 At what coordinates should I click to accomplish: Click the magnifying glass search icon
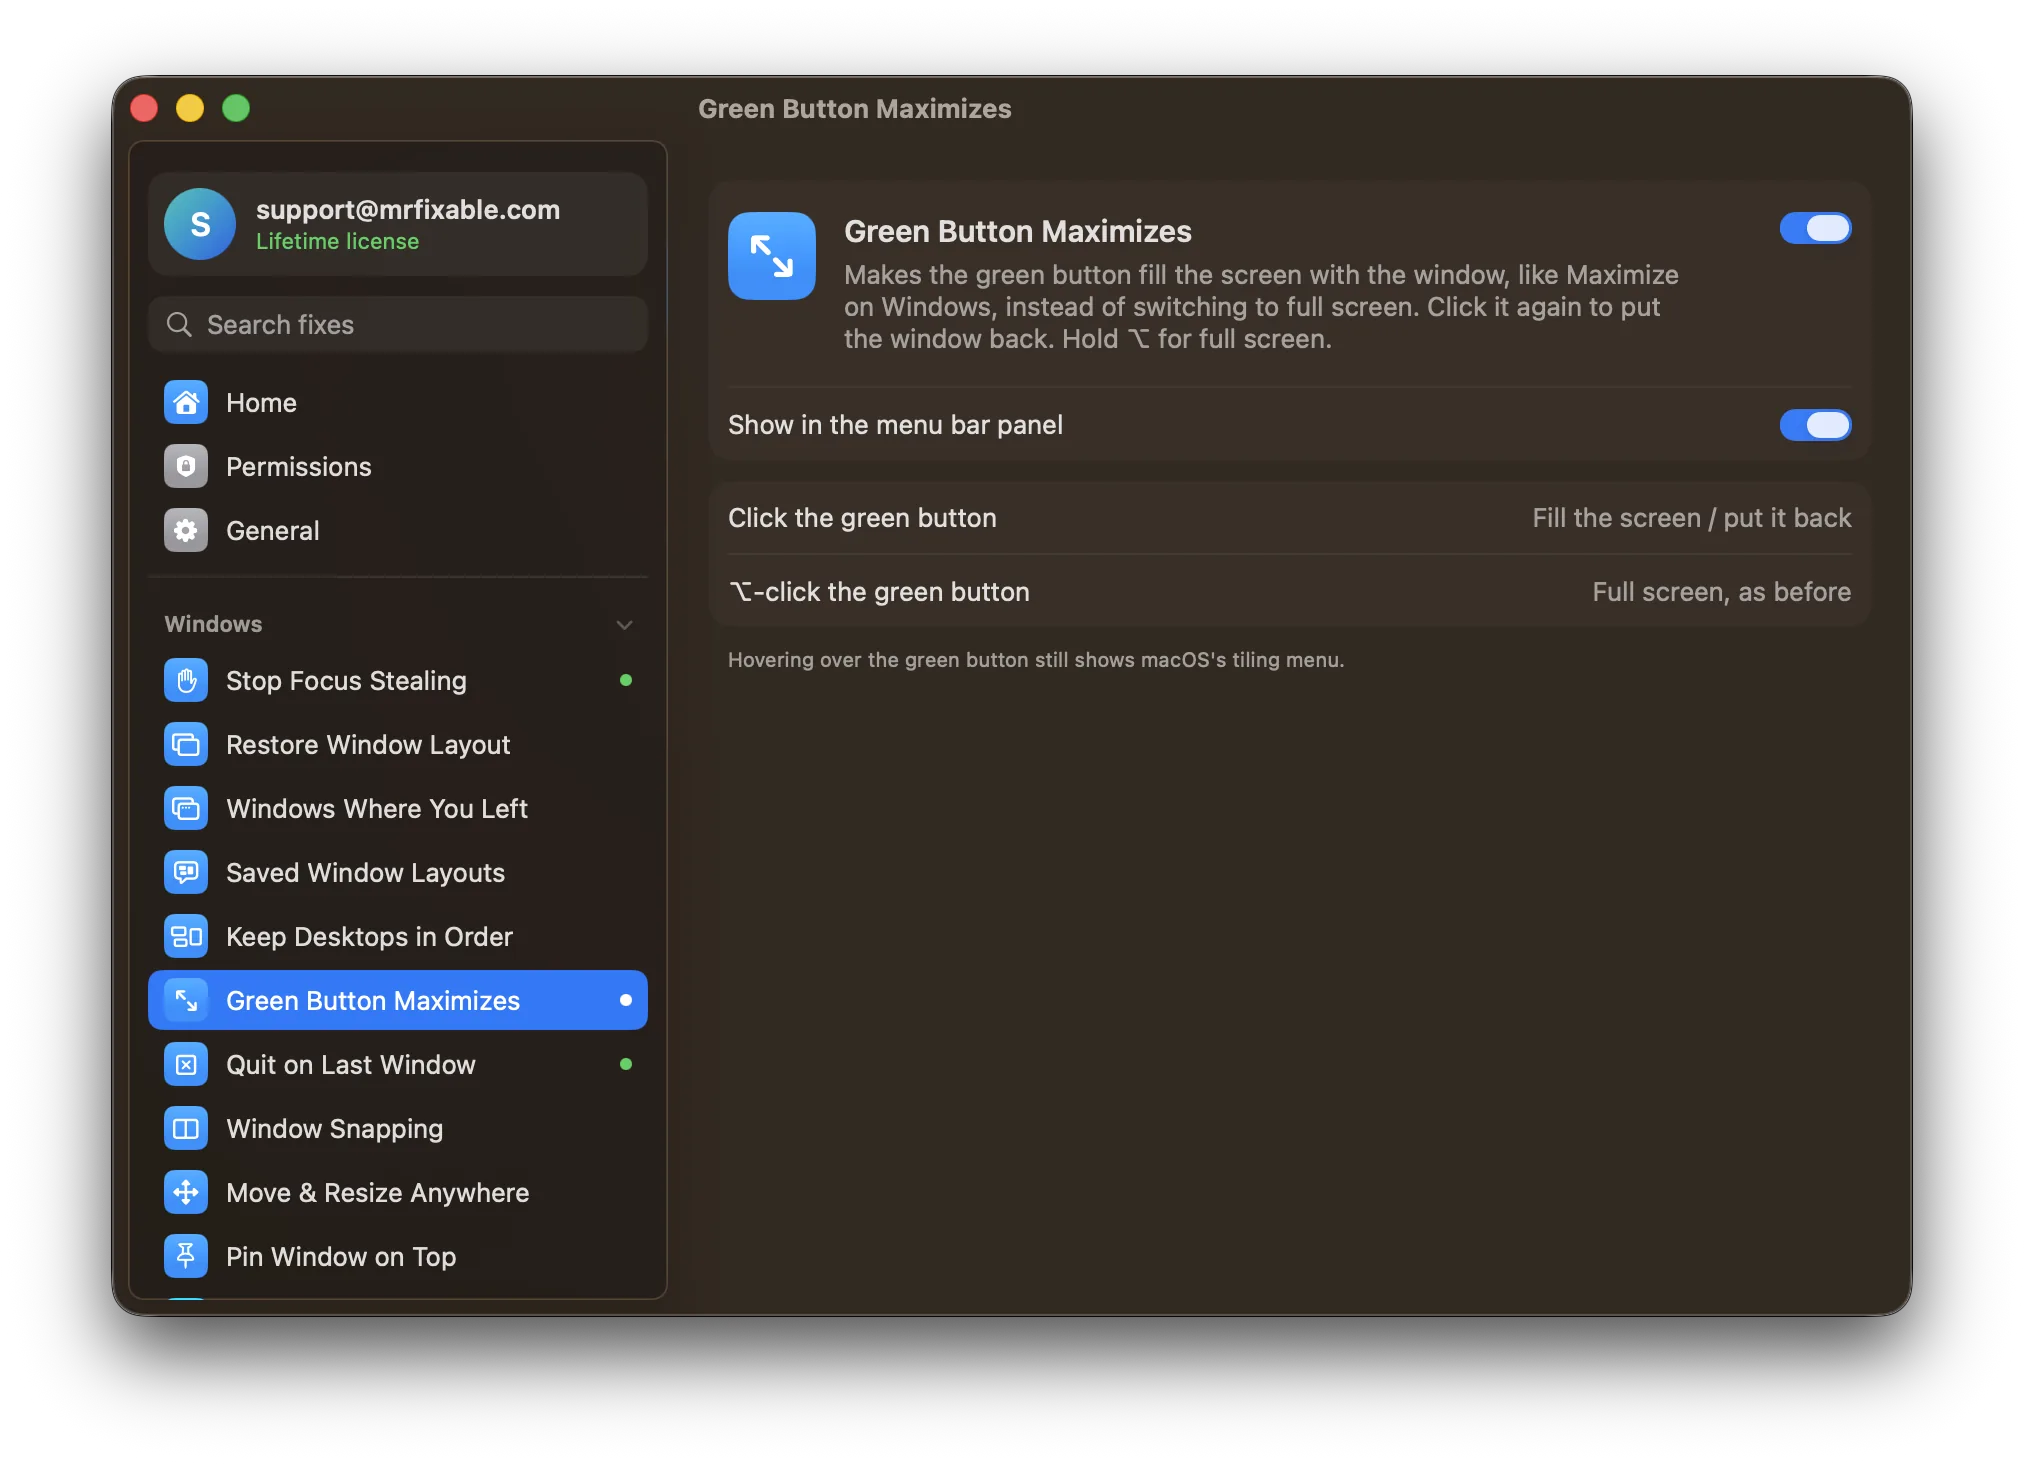point(179,324)
